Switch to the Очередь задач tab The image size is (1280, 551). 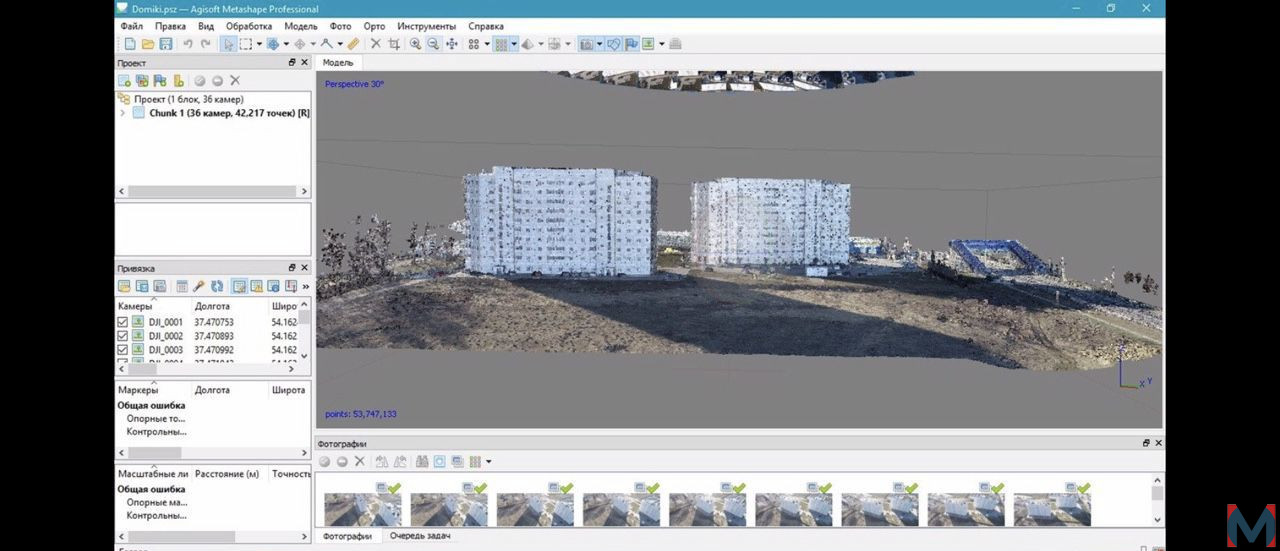pos(421,536)
